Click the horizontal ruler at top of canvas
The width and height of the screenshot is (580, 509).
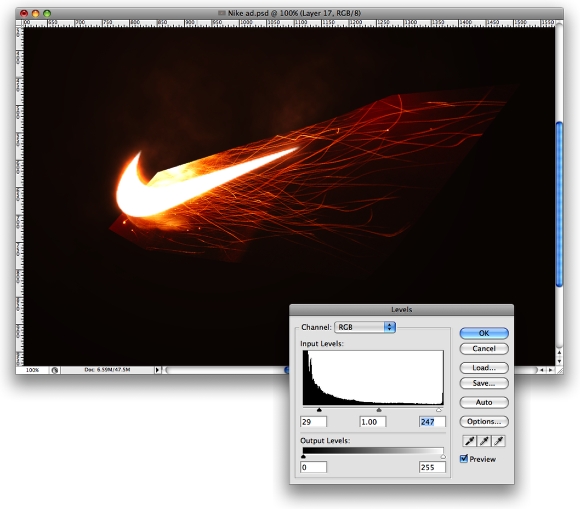click(289, 23)
